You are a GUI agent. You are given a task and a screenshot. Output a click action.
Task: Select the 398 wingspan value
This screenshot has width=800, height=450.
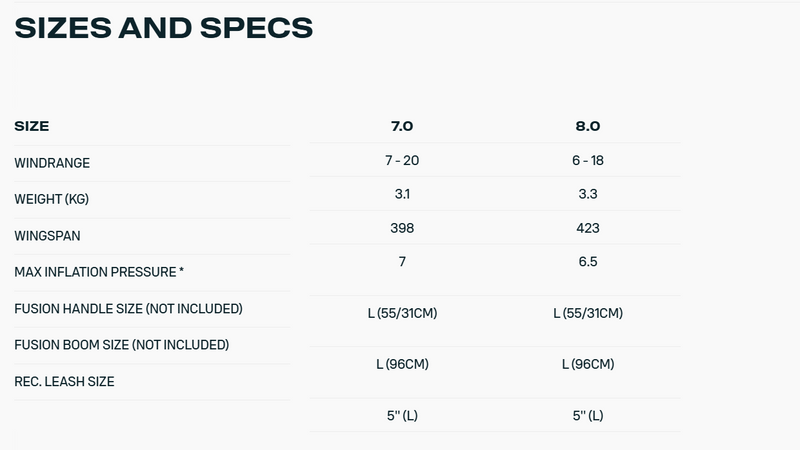[402, 228]
